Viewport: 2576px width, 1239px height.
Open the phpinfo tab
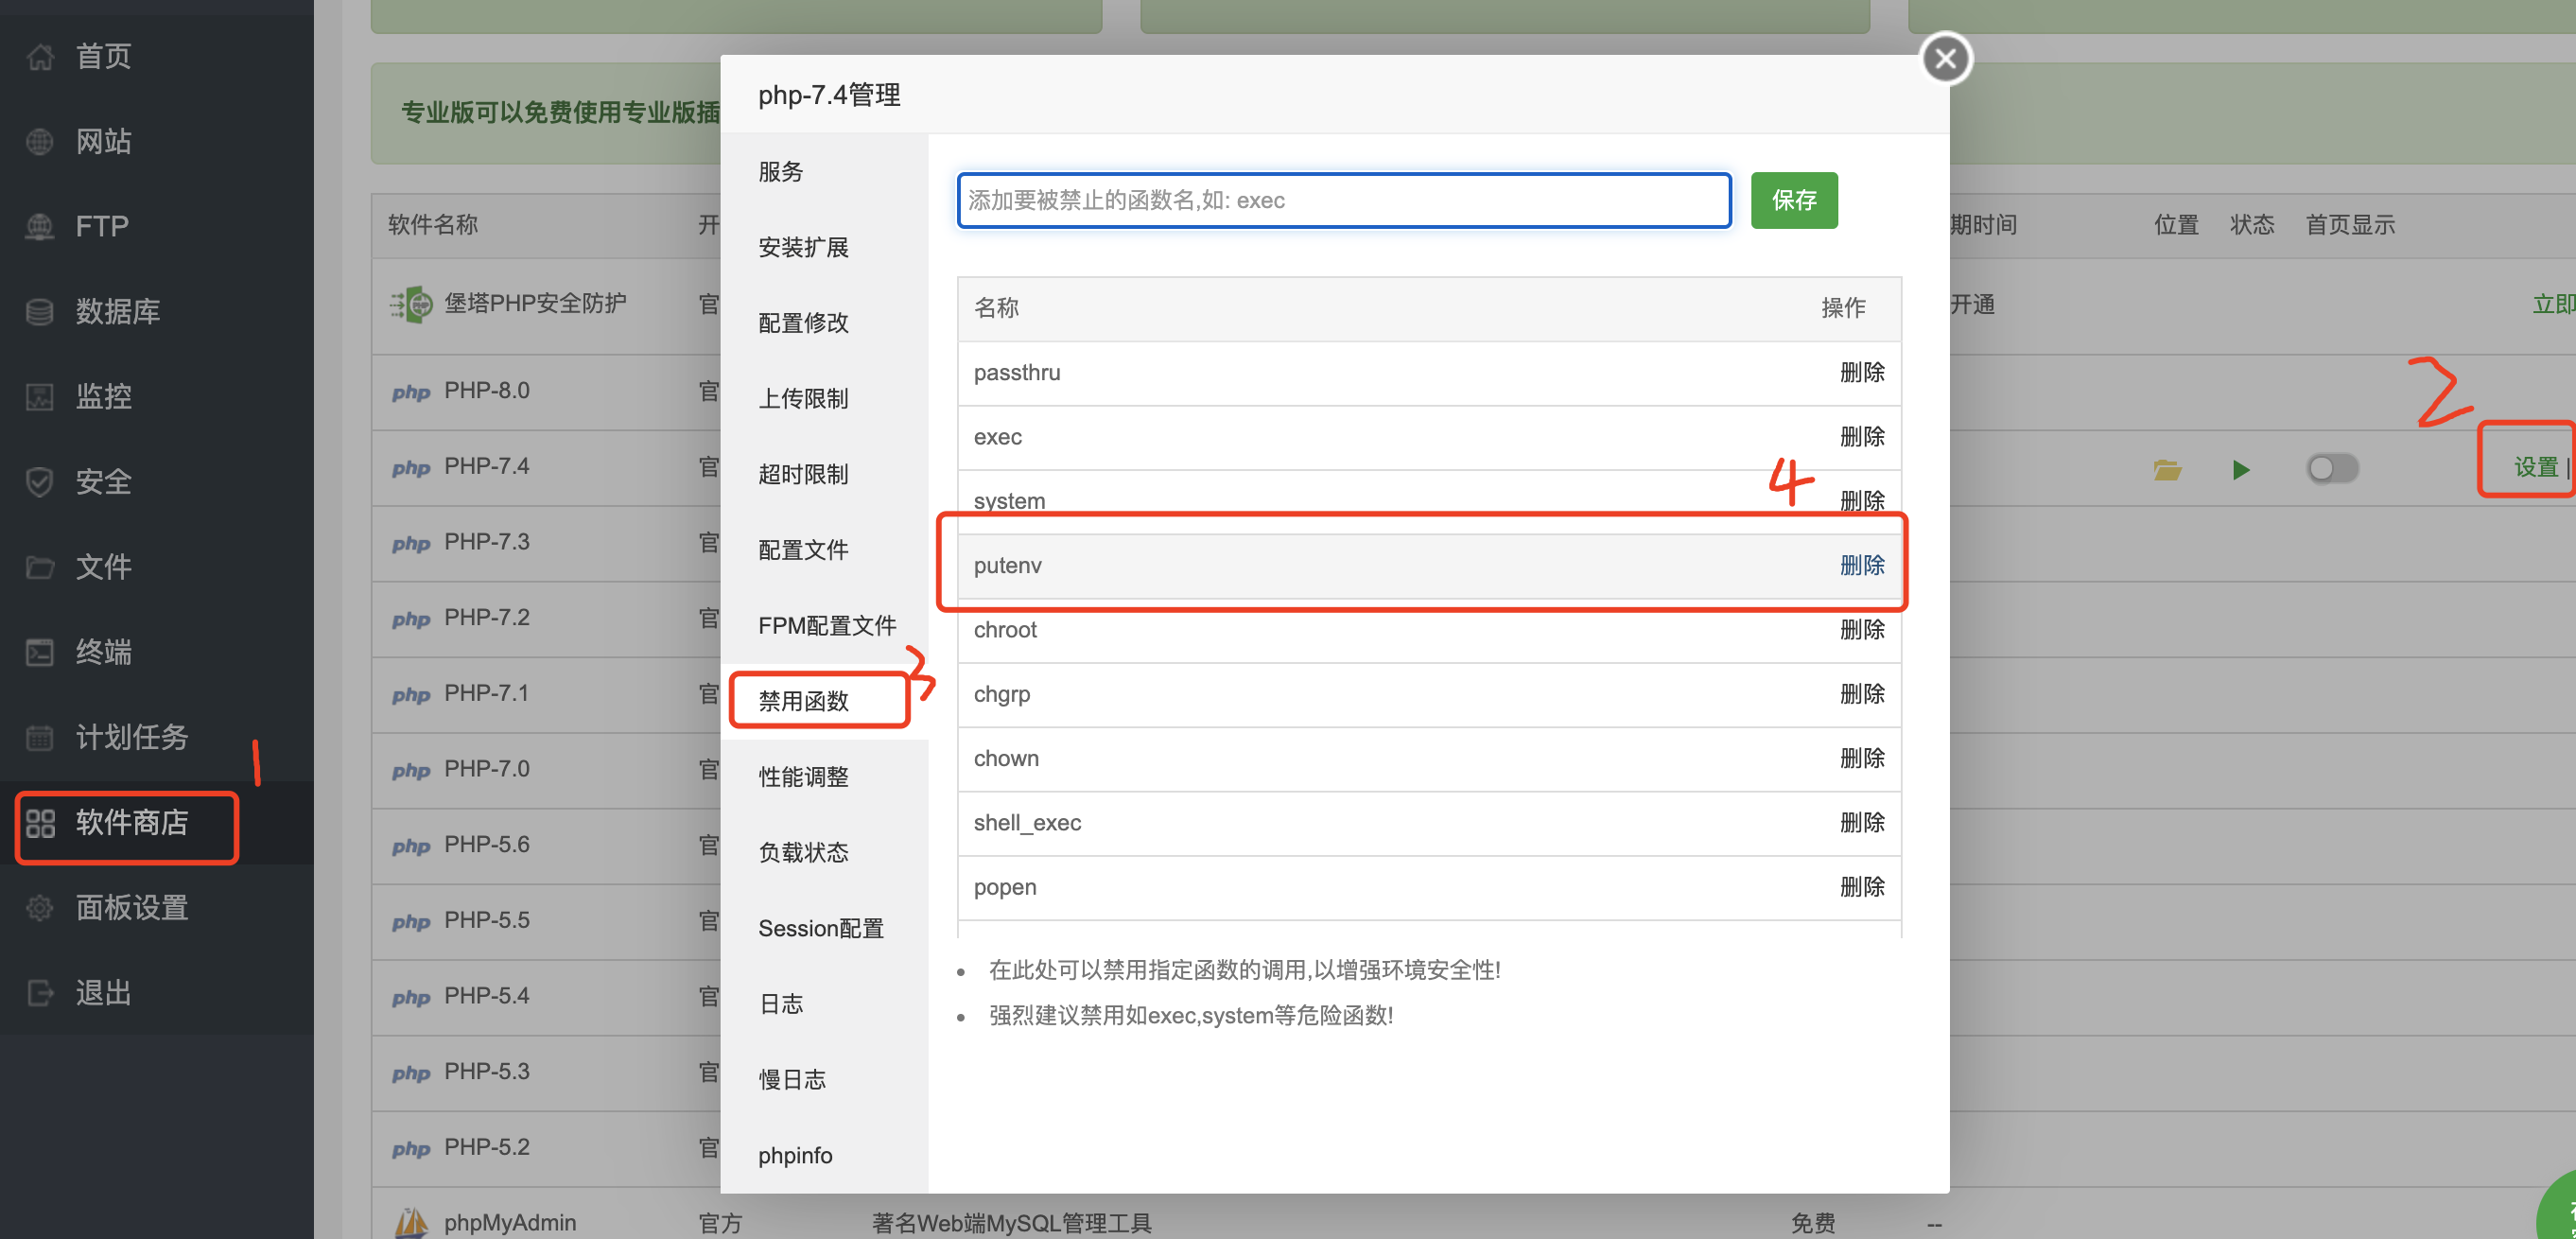pyautogui.click(x=795, y=1155)
